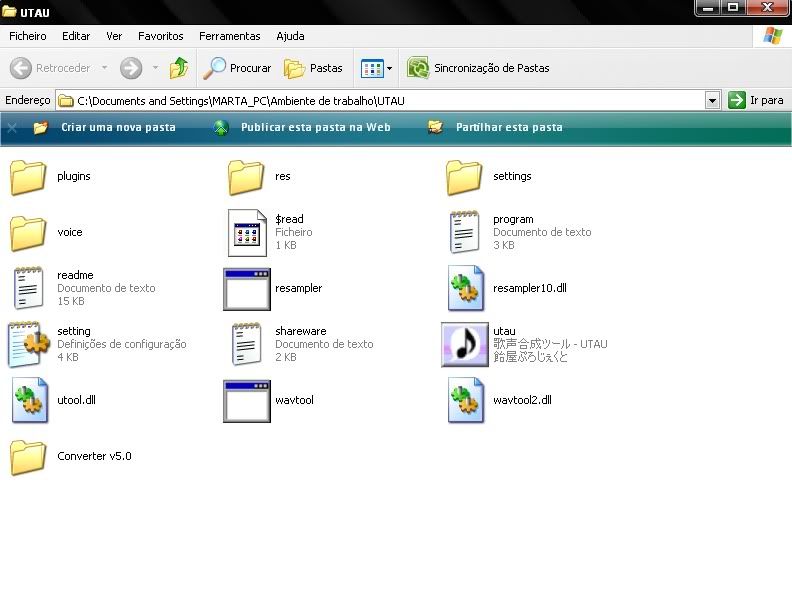Click the 'voice' folder name
Screen dimensions: 792x593
pyautogui.click(x=70, y=232)
